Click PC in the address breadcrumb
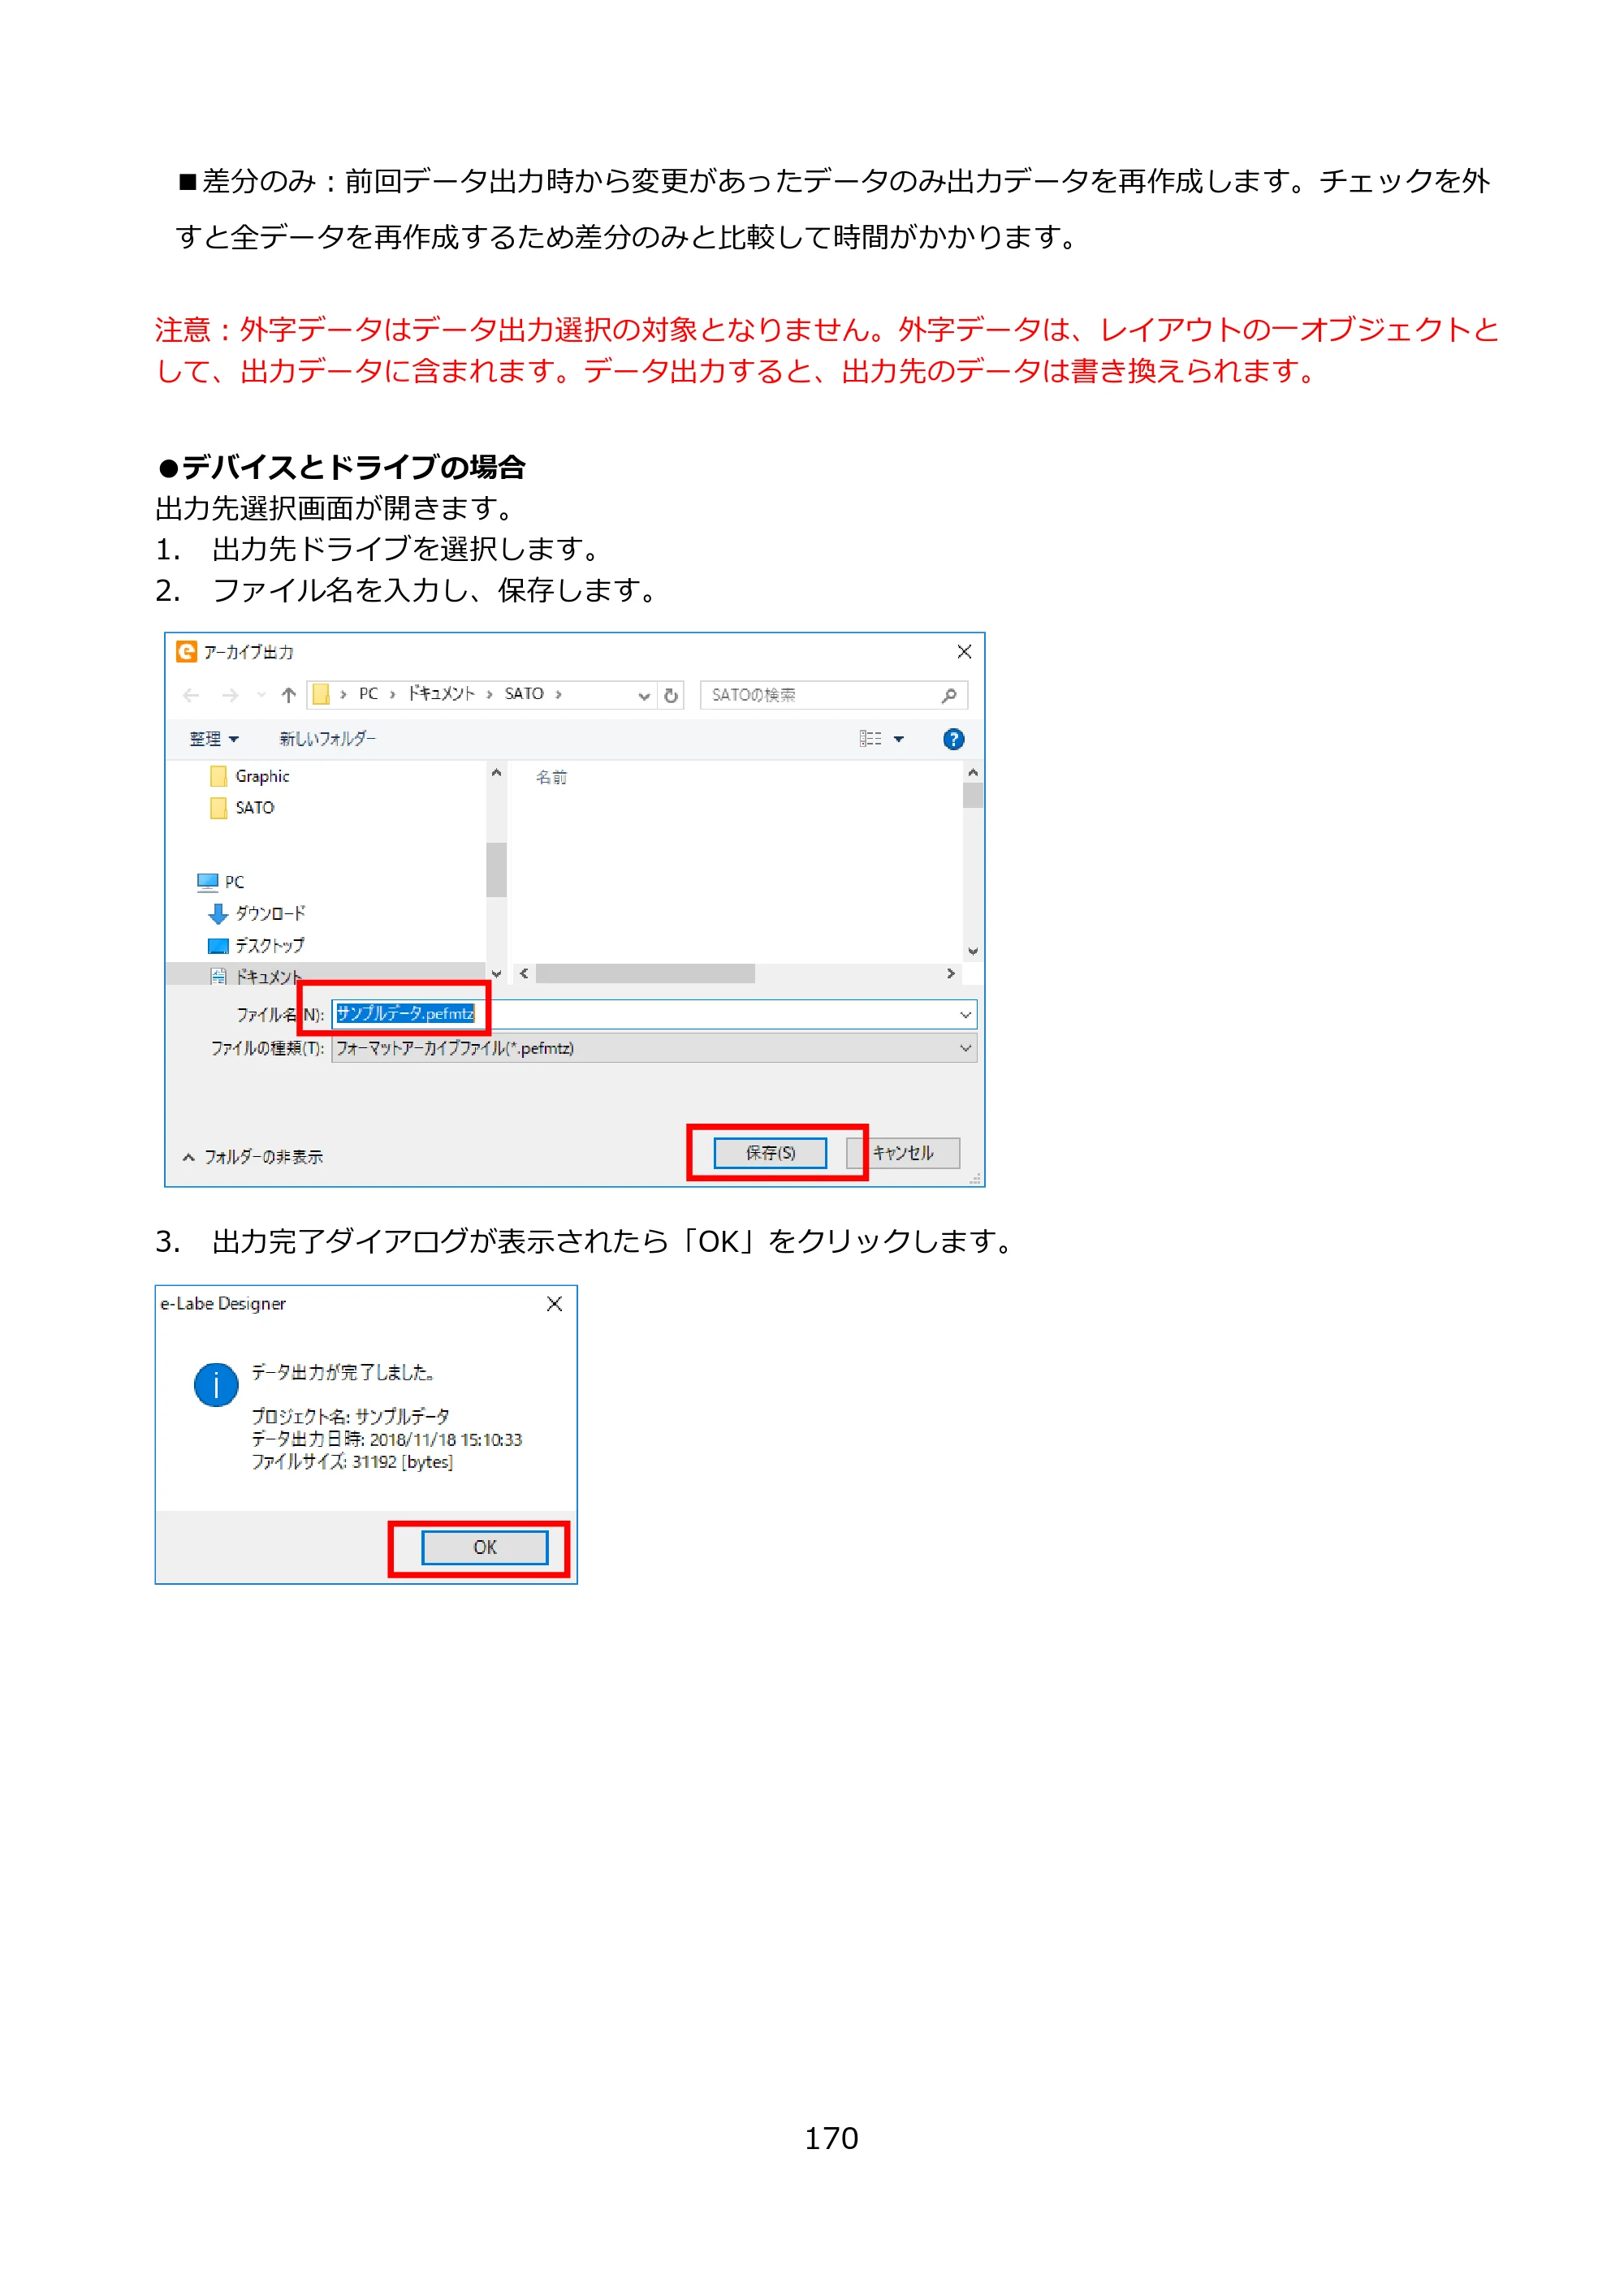The width and height of the screenshot is (1624, 2296). pyautogui.click(x=368, y=694)
